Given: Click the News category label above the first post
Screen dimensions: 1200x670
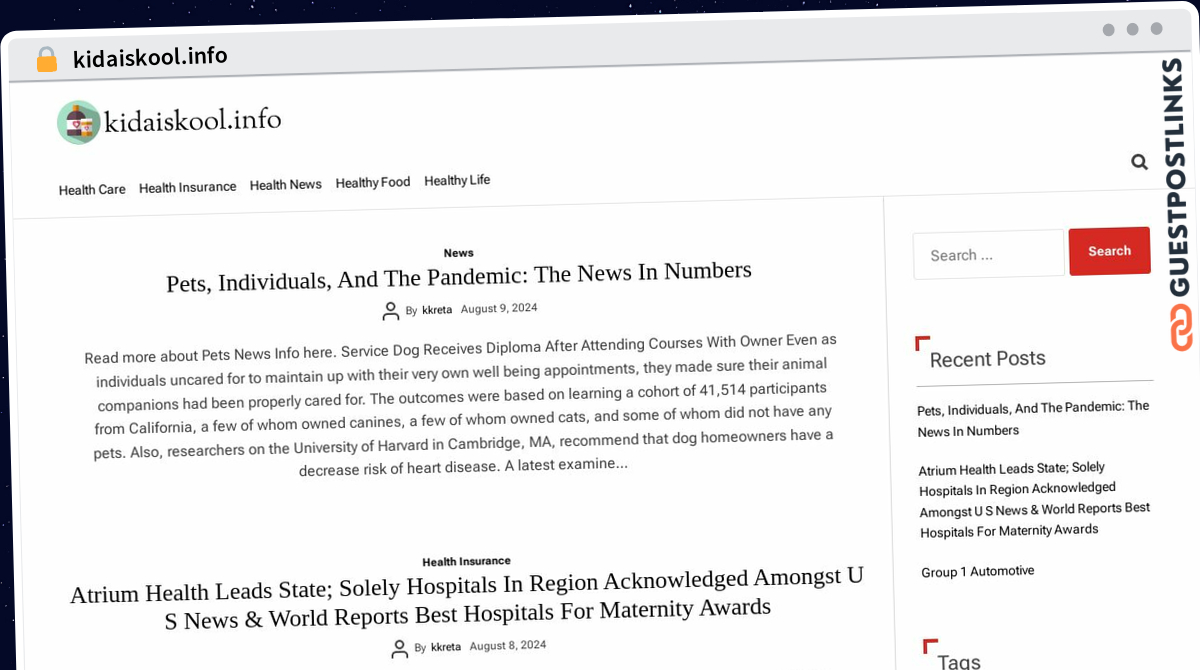Looking at the screenshot, I should pos(459,253).
